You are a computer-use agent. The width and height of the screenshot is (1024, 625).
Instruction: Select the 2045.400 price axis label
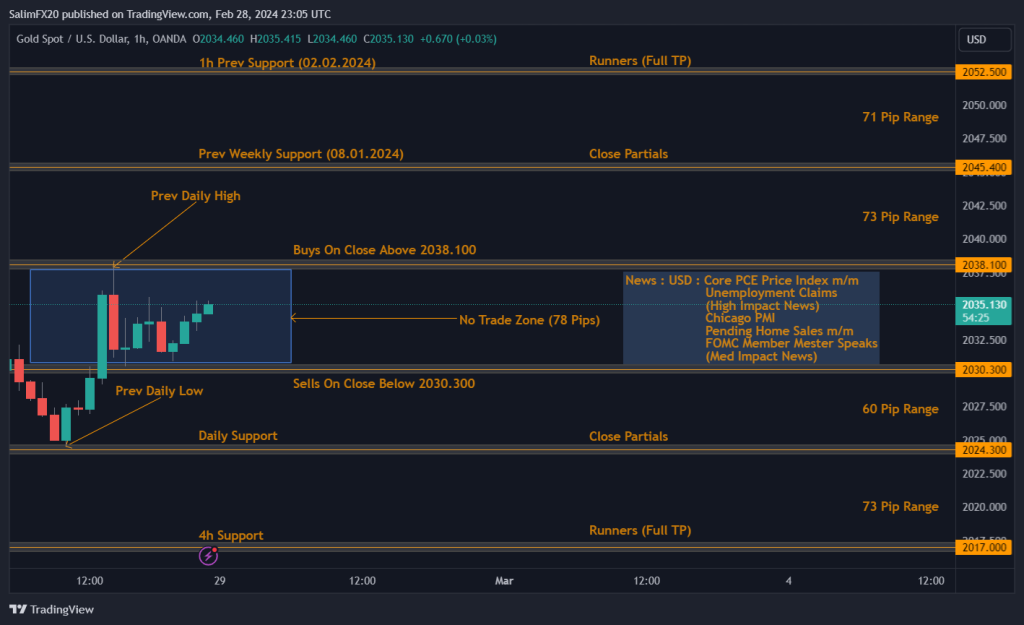(984, 167)
